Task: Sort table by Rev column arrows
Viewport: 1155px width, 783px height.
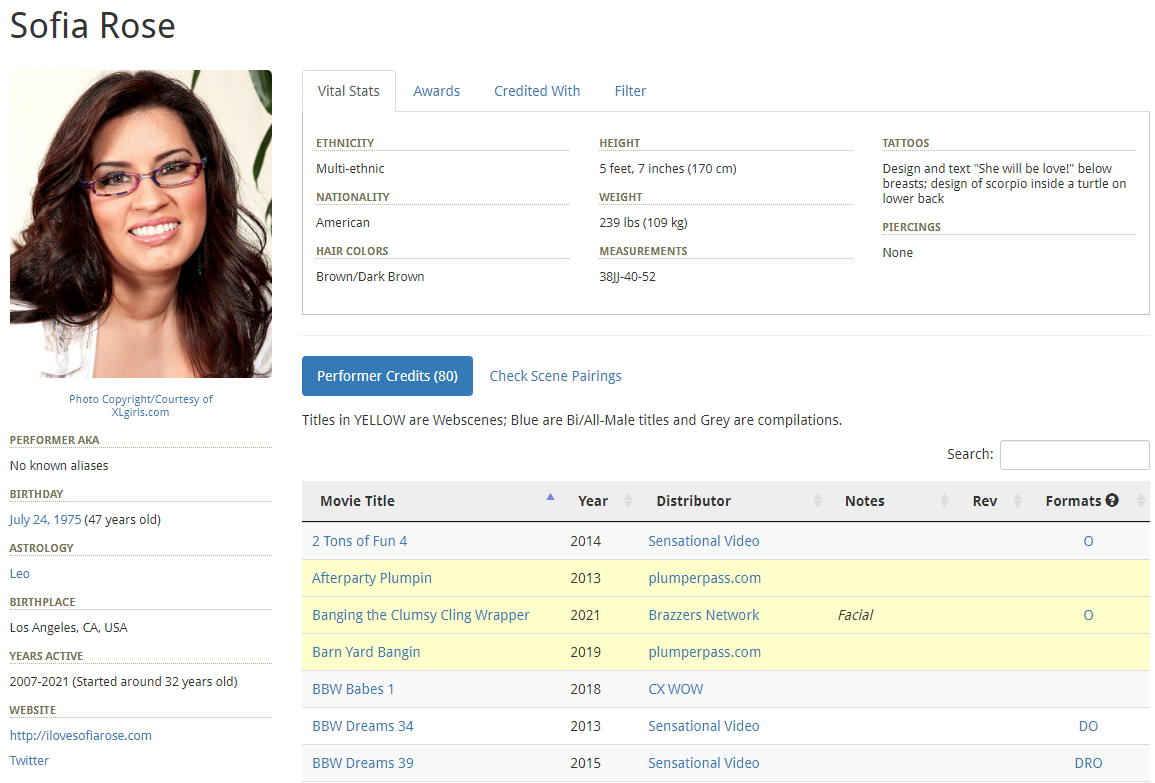Action: click(1017, 501)
